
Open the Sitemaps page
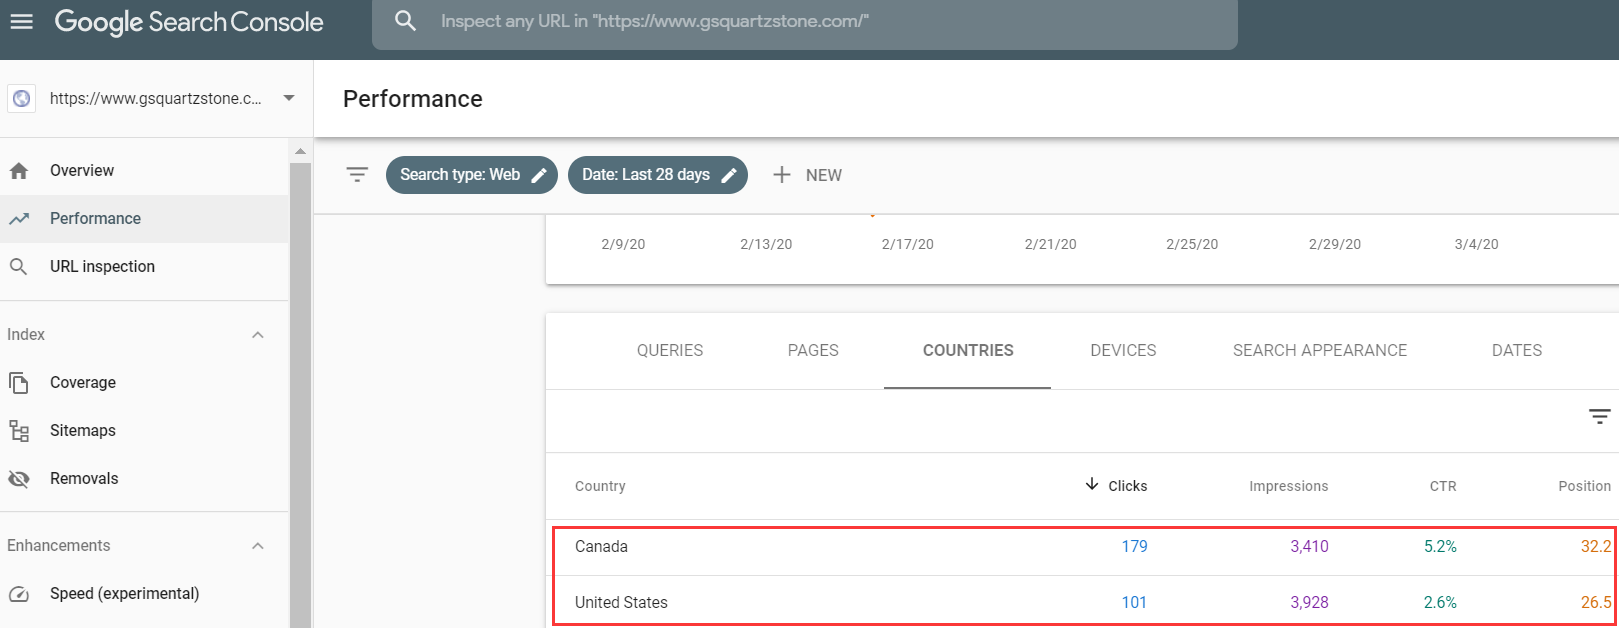144,431
